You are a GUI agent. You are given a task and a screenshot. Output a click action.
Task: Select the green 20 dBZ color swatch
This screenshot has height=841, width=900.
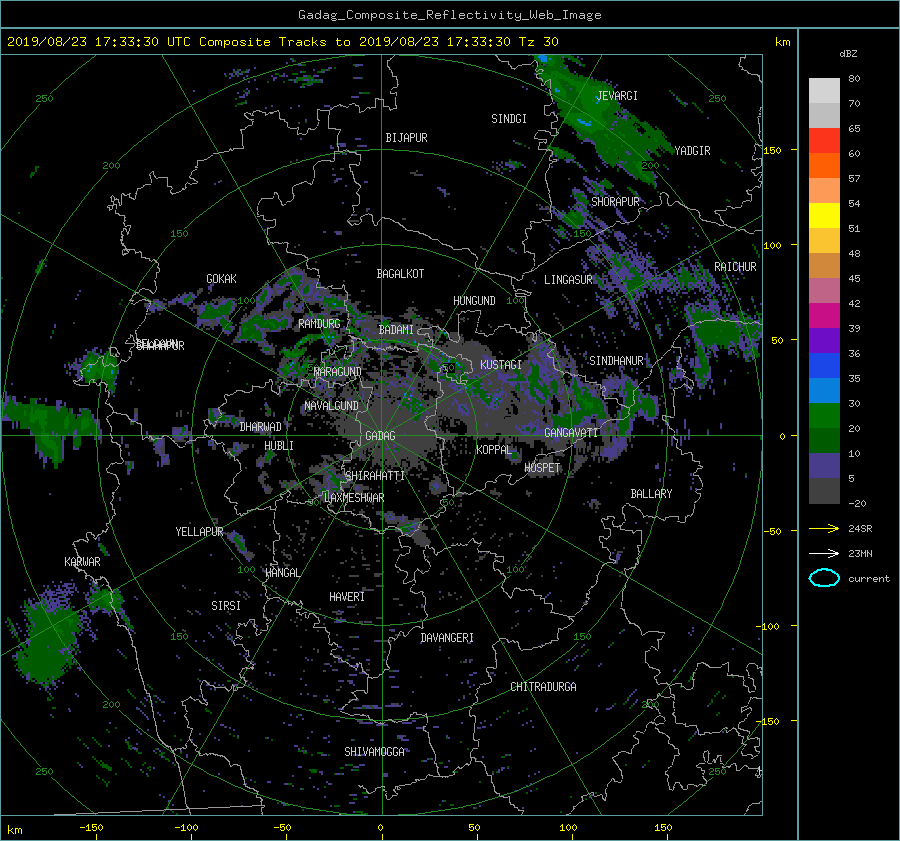[x=824, y=416]
